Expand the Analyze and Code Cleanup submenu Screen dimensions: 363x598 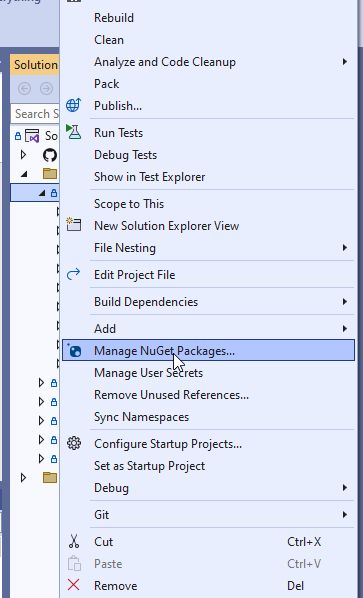pos(345,61)
